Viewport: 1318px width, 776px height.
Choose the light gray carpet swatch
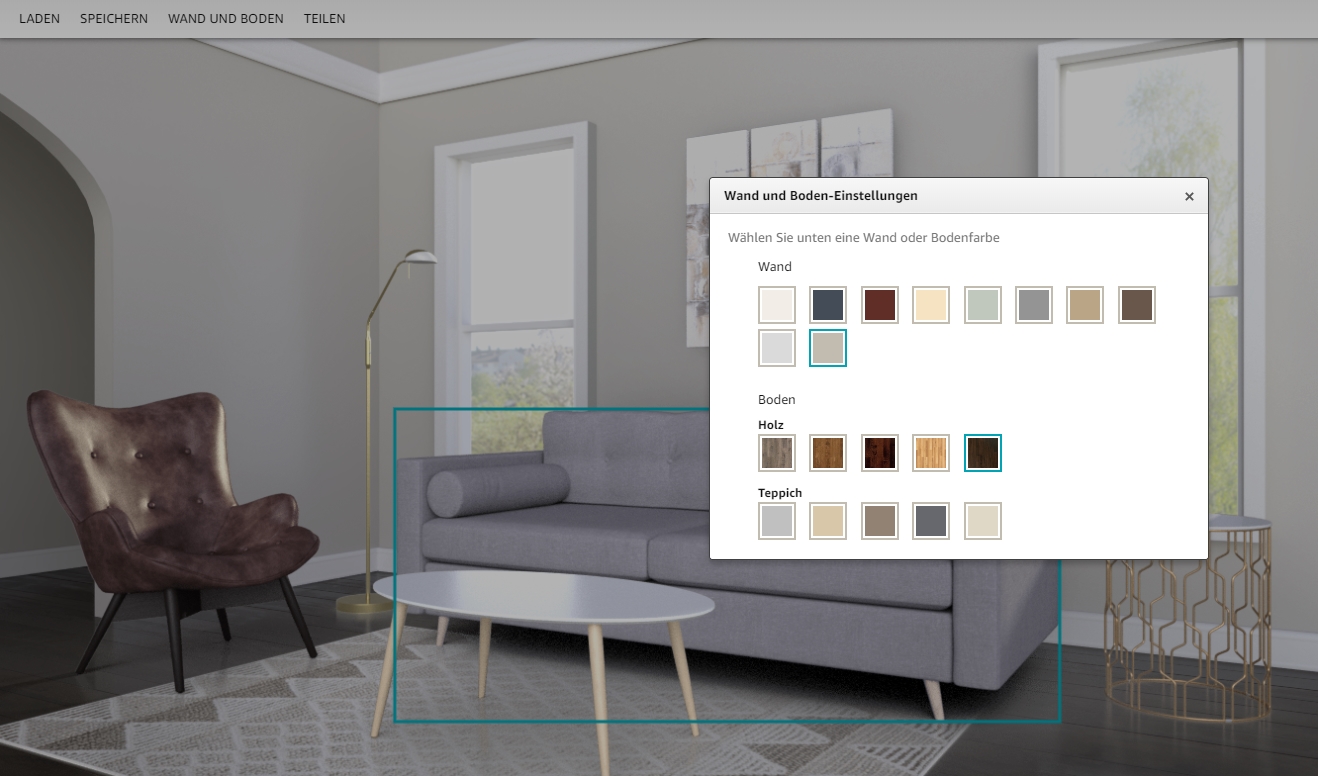(777, 521)
